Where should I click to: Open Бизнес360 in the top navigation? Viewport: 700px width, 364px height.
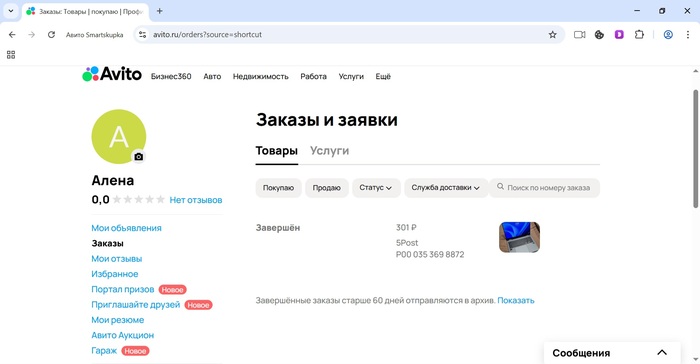(x=171, y=76)
